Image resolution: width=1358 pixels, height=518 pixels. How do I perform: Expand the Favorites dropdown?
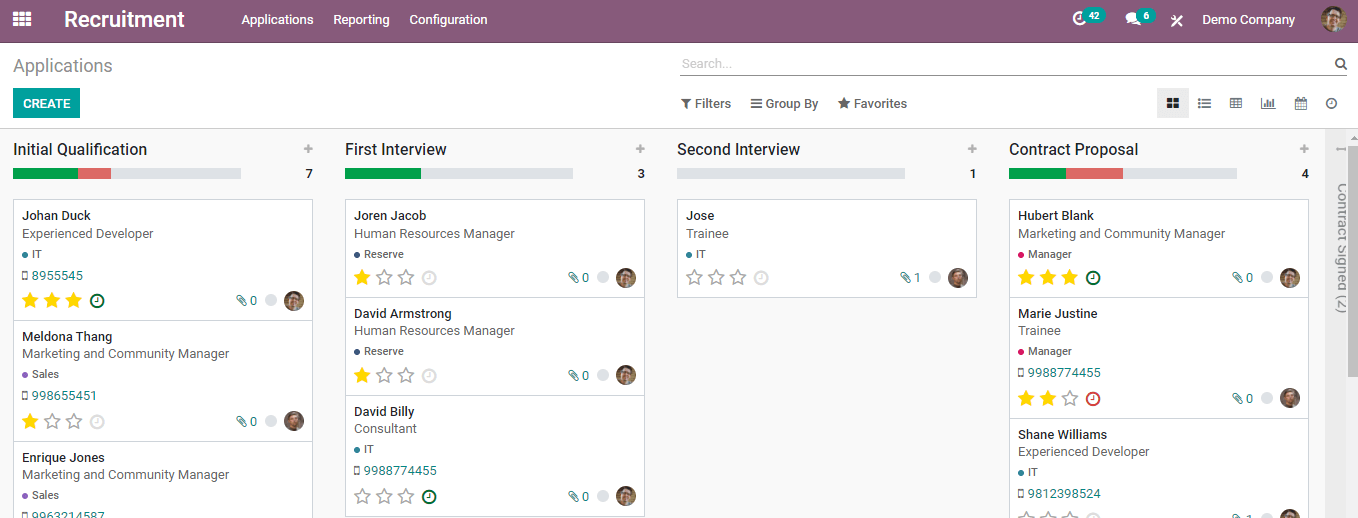pos(872,104)
